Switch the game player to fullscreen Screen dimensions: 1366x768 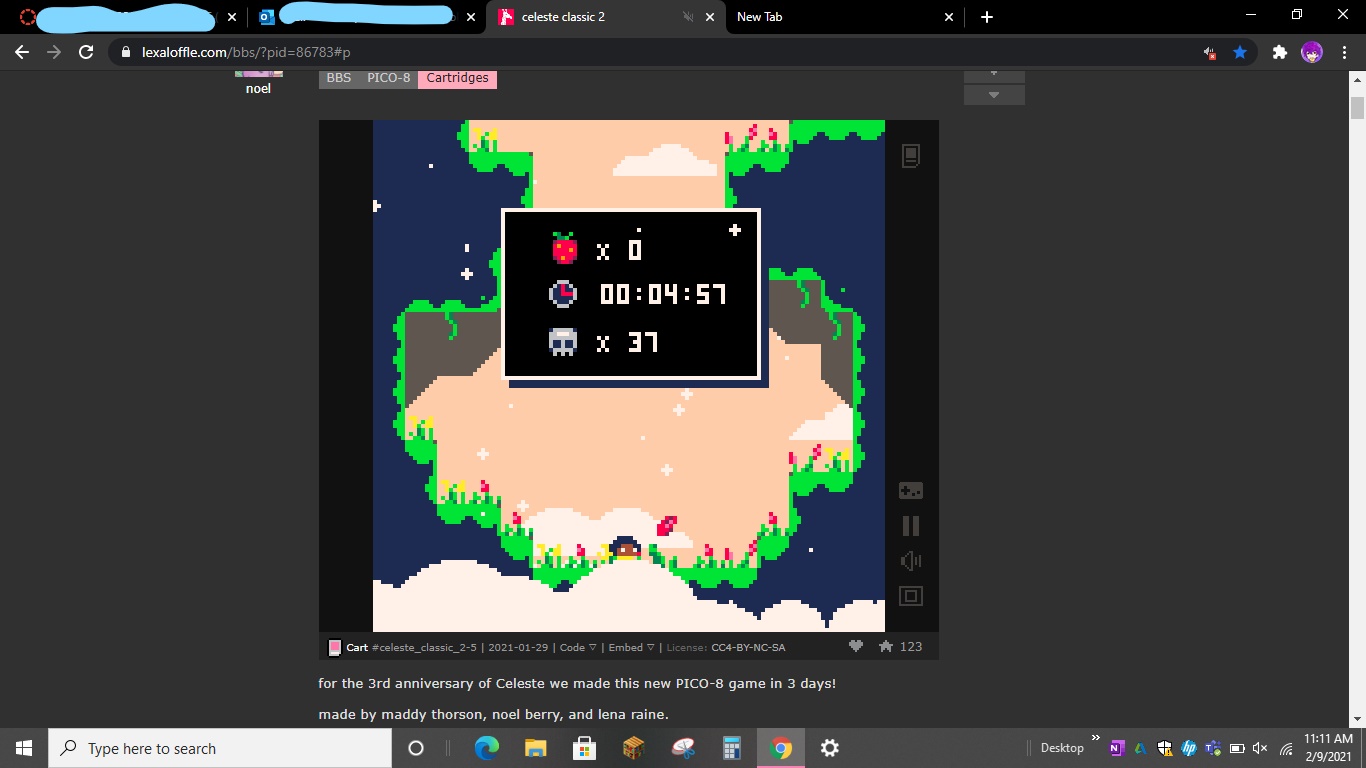[910, 596]
